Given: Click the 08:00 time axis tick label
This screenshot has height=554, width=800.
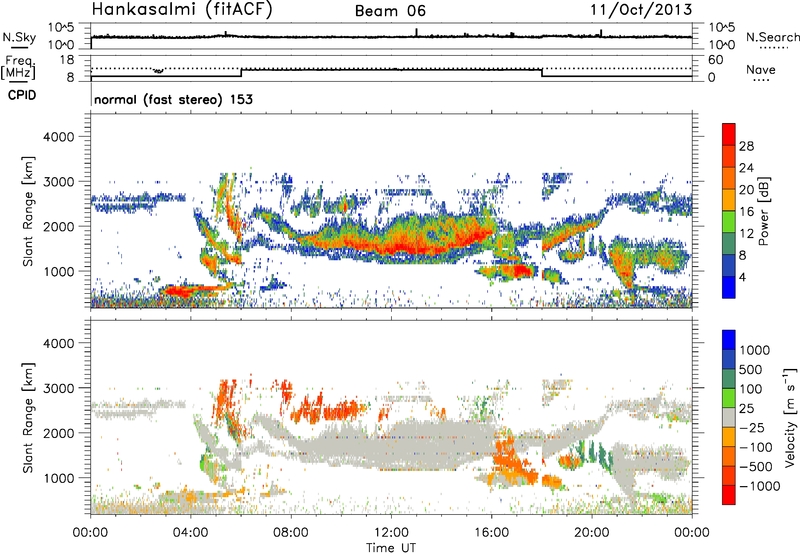Looking at the screenshot, I should pos(291,533).
